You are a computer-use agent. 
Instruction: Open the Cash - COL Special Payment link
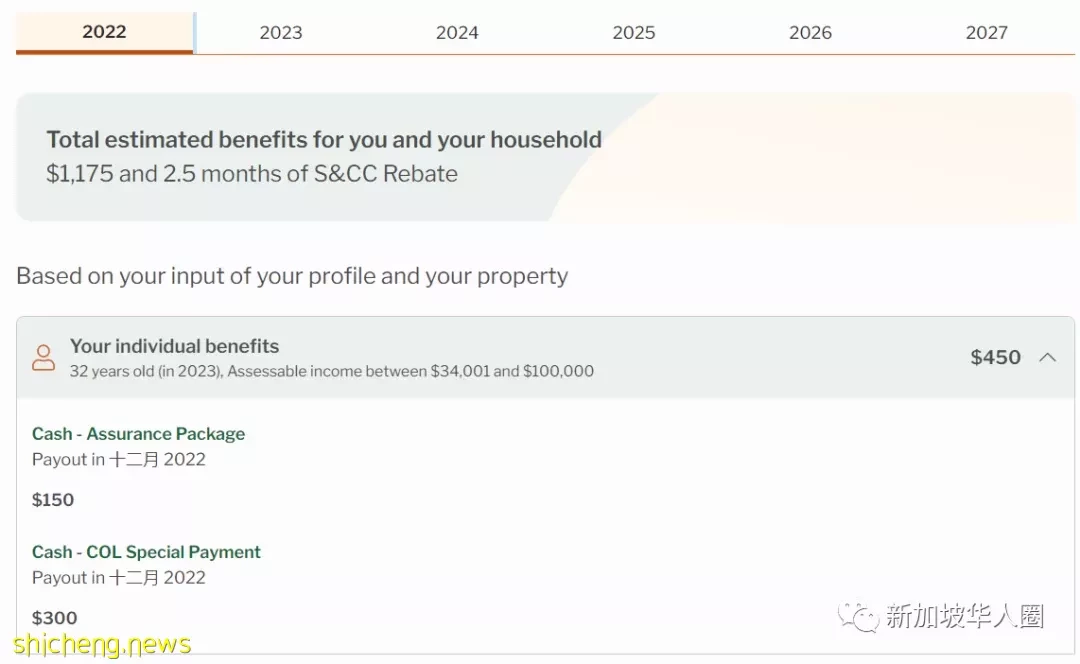(146, 552)
